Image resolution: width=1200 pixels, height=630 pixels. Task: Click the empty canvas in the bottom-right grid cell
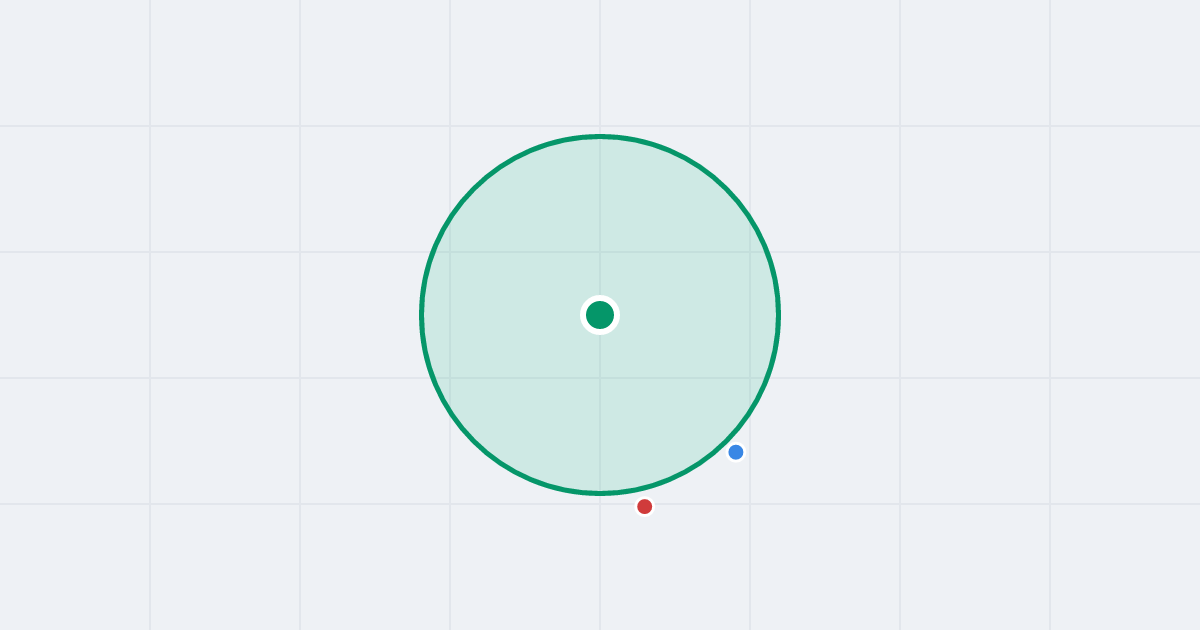[x=1125, y=567]
